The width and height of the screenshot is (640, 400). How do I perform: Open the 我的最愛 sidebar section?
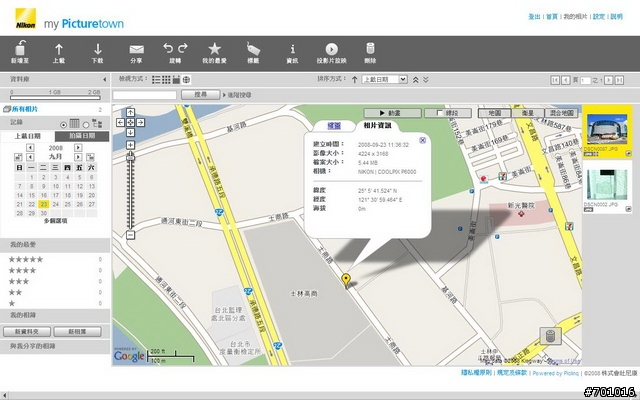click(55, 244)
